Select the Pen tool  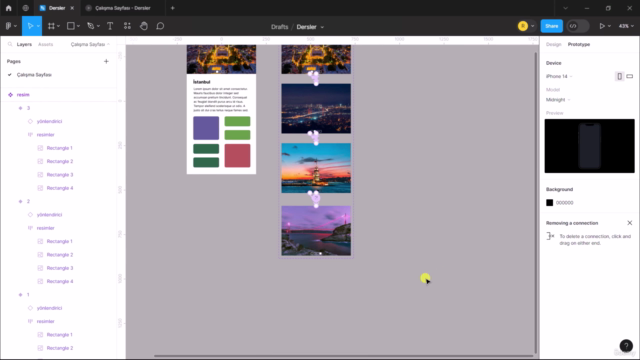click(x=90, y=26)
